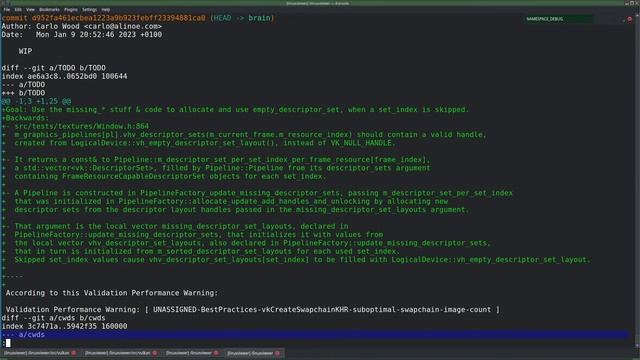The width and height of the screenshot is (640, 360).
Task: Click 'index ae6a3c8..0652bd0 100644' line
Action: (x=64, y=76)
